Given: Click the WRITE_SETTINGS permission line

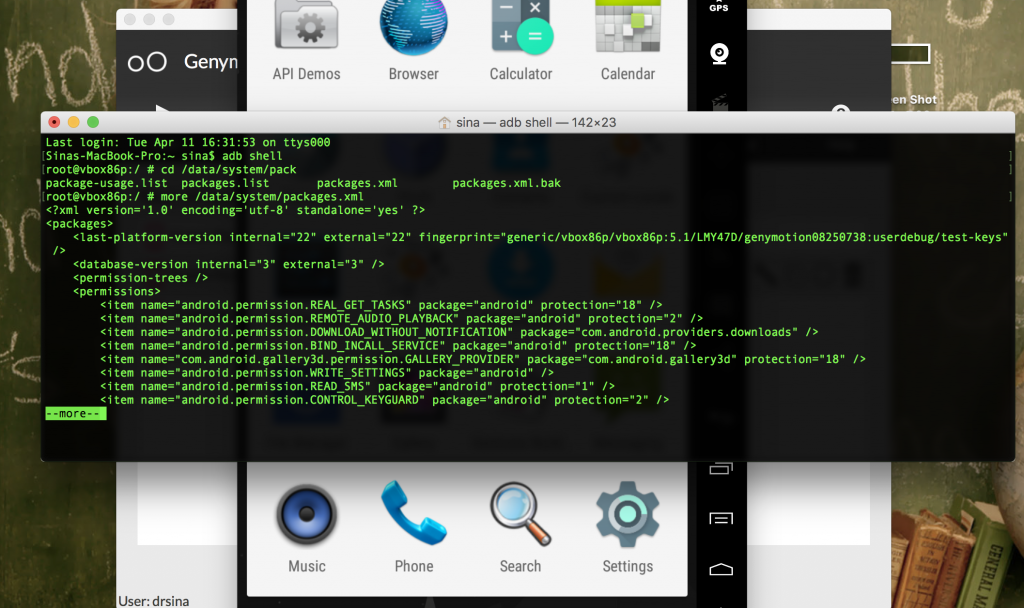Looking at the screenshot, I should click(x=327, y=372).
